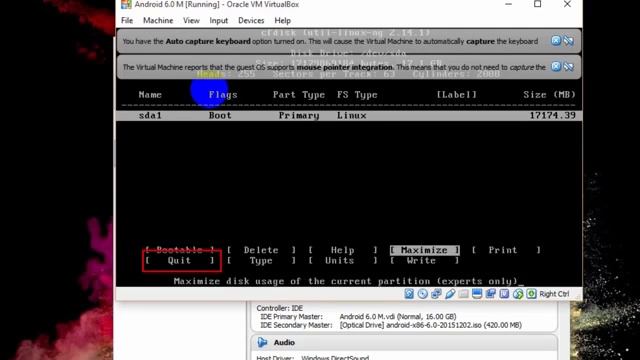Click the Size (MB) column header

click(549, 95)
